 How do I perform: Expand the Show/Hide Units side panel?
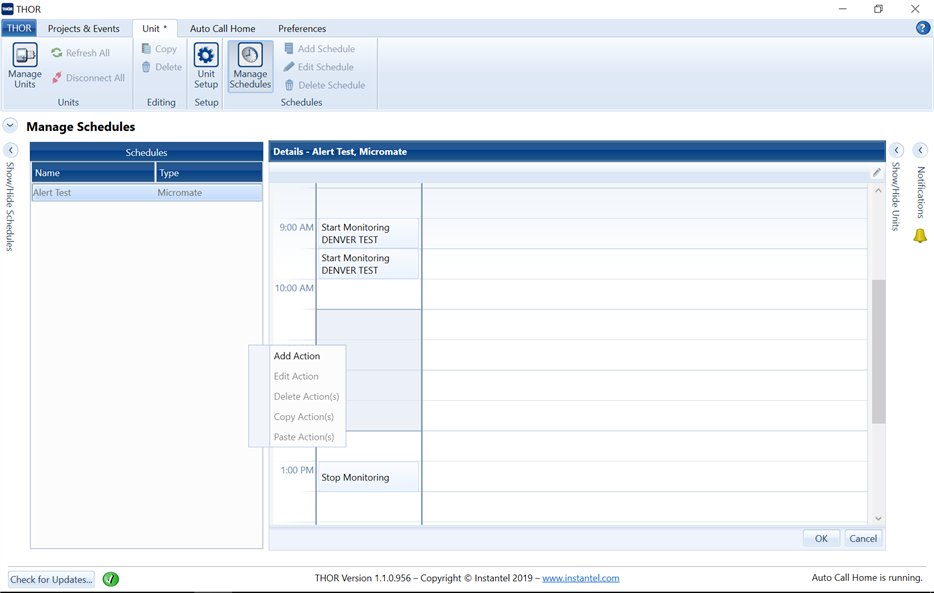click(x=897, y=151)
